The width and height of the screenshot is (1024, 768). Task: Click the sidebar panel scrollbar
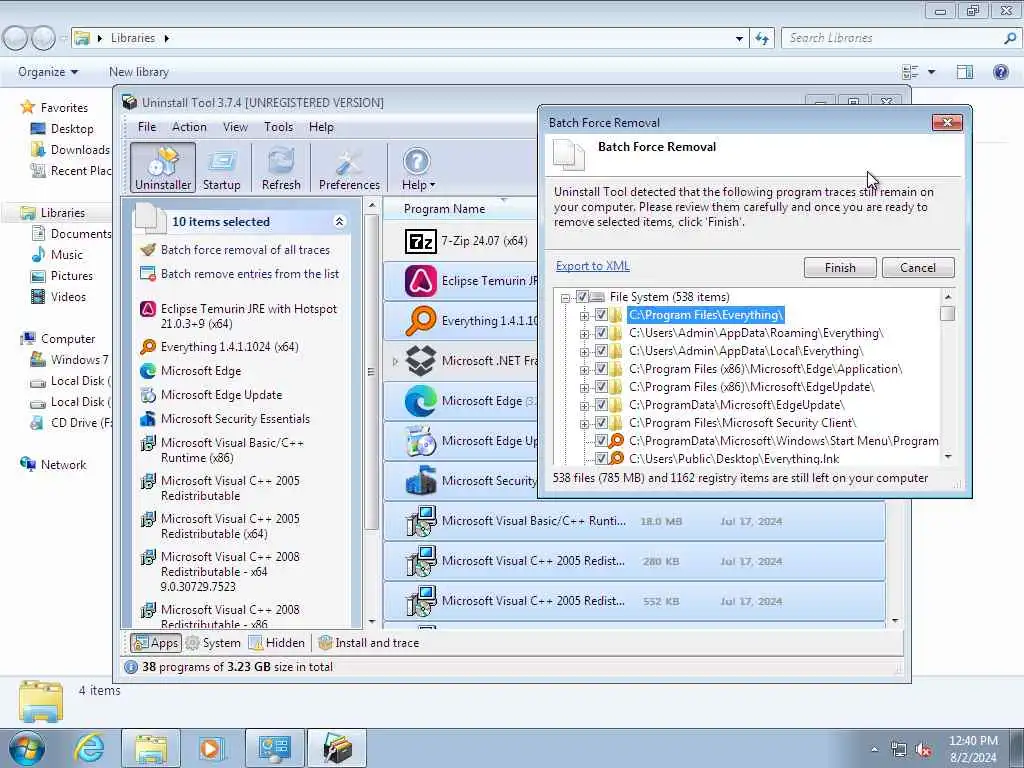pos(371,372)
